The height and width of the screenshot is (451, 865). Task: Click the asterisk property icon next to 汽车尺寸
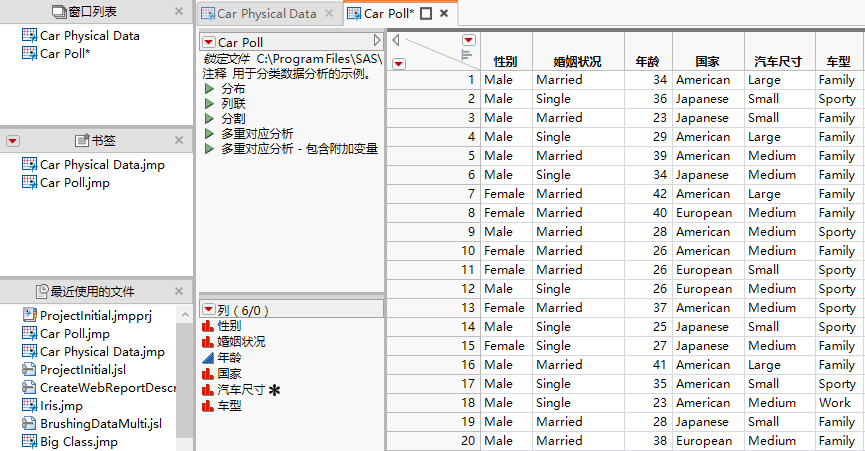click(274, 390)
